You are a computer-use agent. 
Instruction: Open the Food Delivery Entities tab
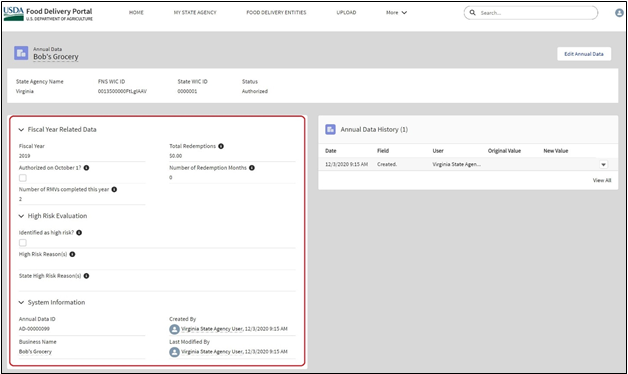276,13
